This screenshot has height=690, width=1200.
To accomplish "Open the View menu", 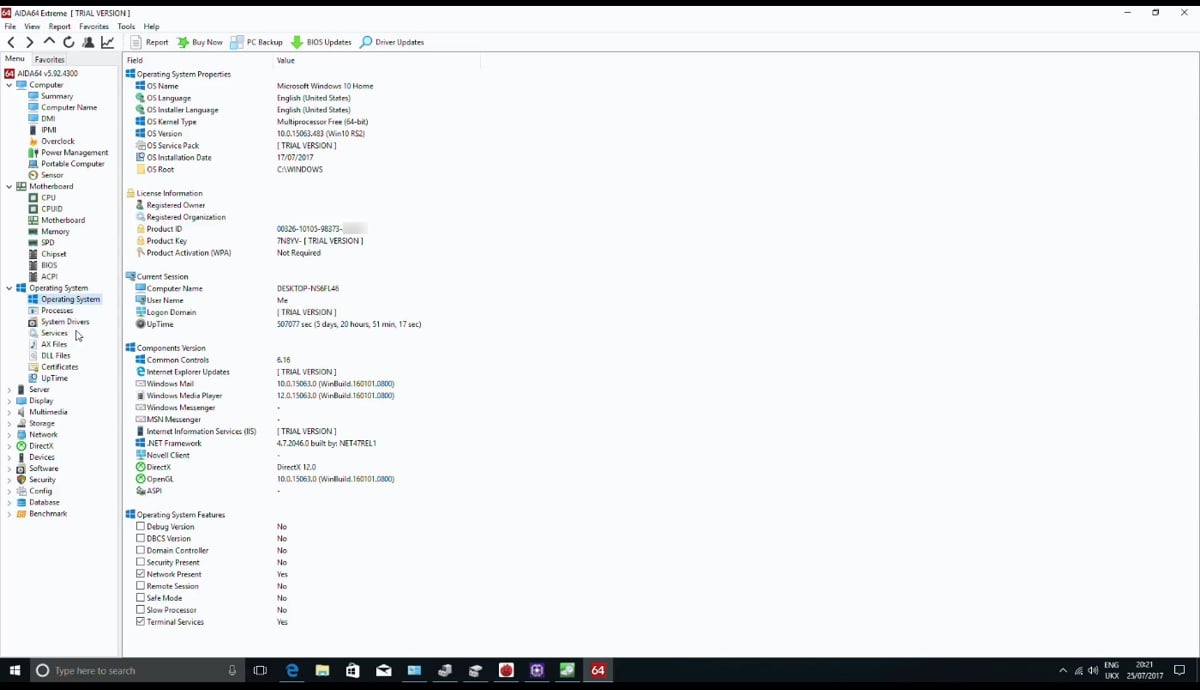I will click(x=32, y=27).
